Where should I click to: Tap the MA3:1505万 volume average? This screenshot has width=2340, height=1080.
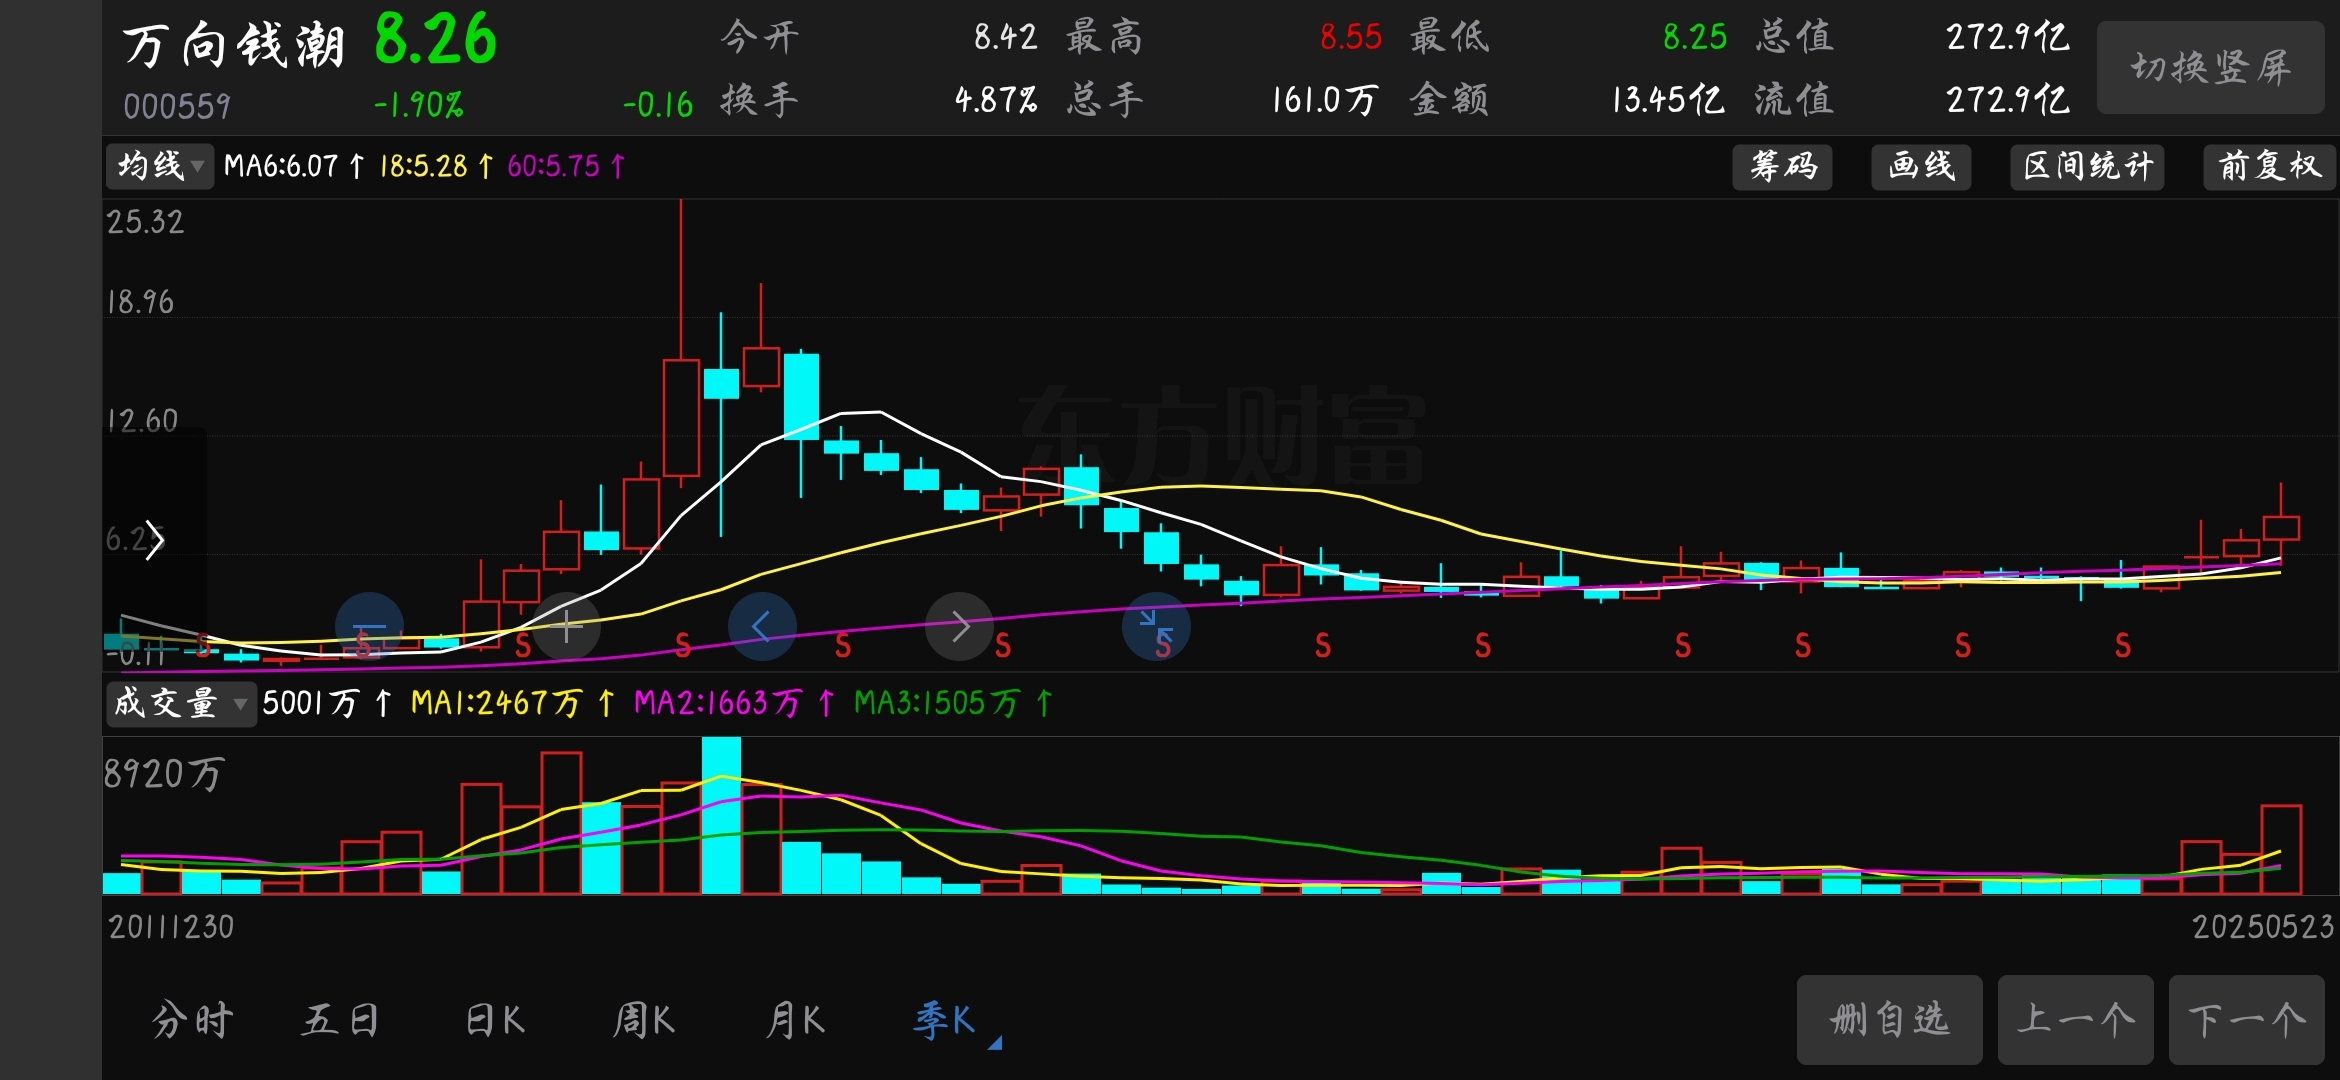[x=937, y=703]
